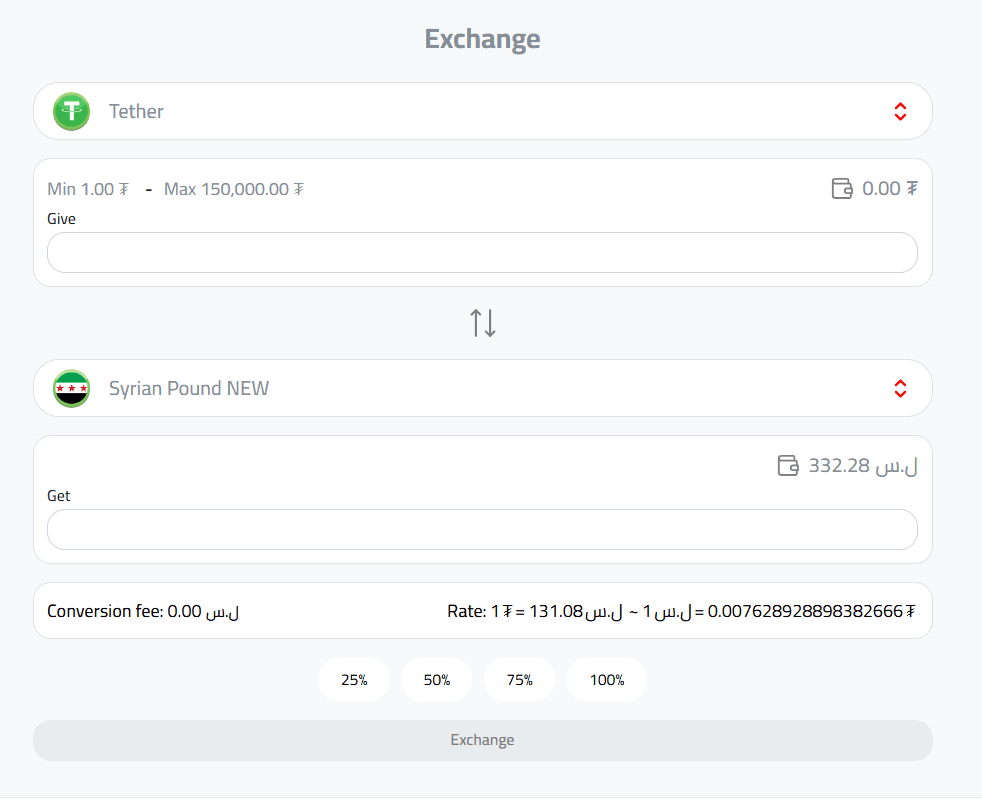Click the 332.28 Syrian Pound wallet balance
This screenshot has height=812, width=982.
click(x=863, y=465)
